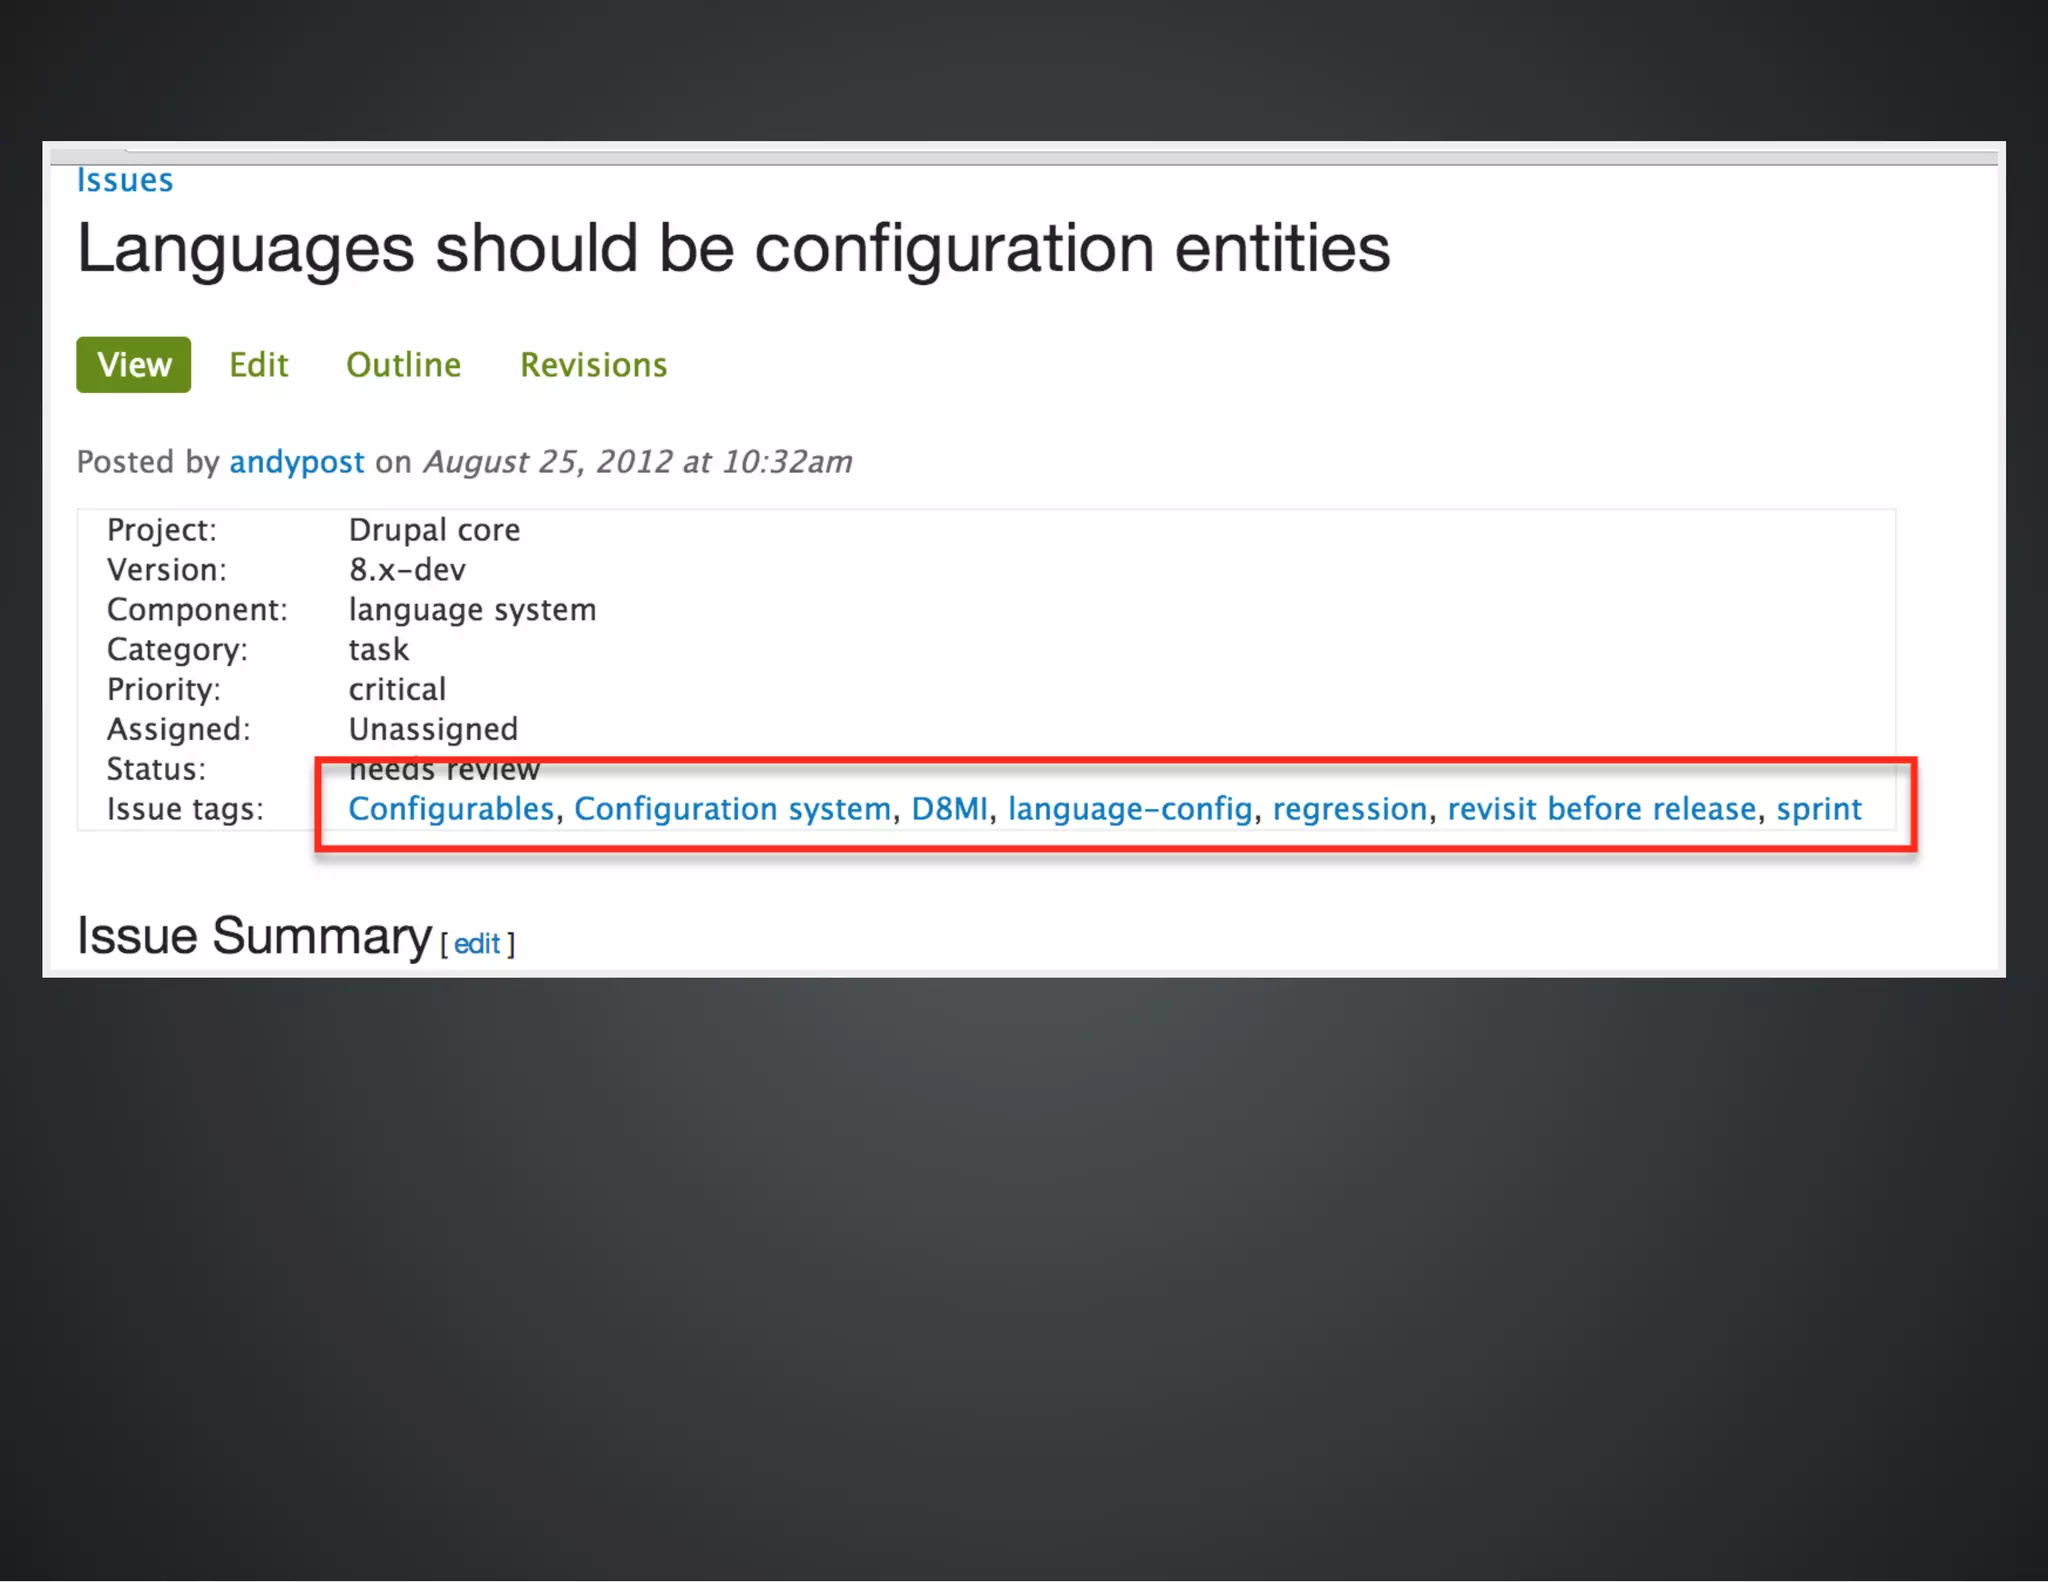This screenshot has width=2048, height=1582.
Task: Click the Issues breadcrumb link
Action: (125, 181)
